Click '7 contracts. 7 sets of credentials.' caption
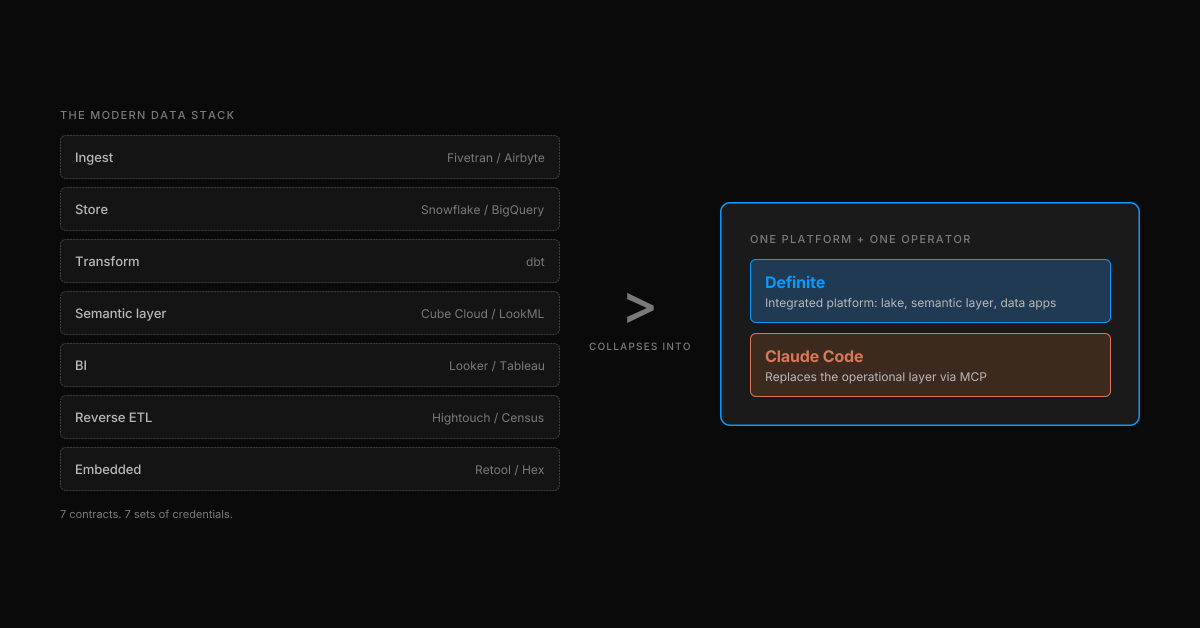This screenshot has height=628, width=1200. 146,514
